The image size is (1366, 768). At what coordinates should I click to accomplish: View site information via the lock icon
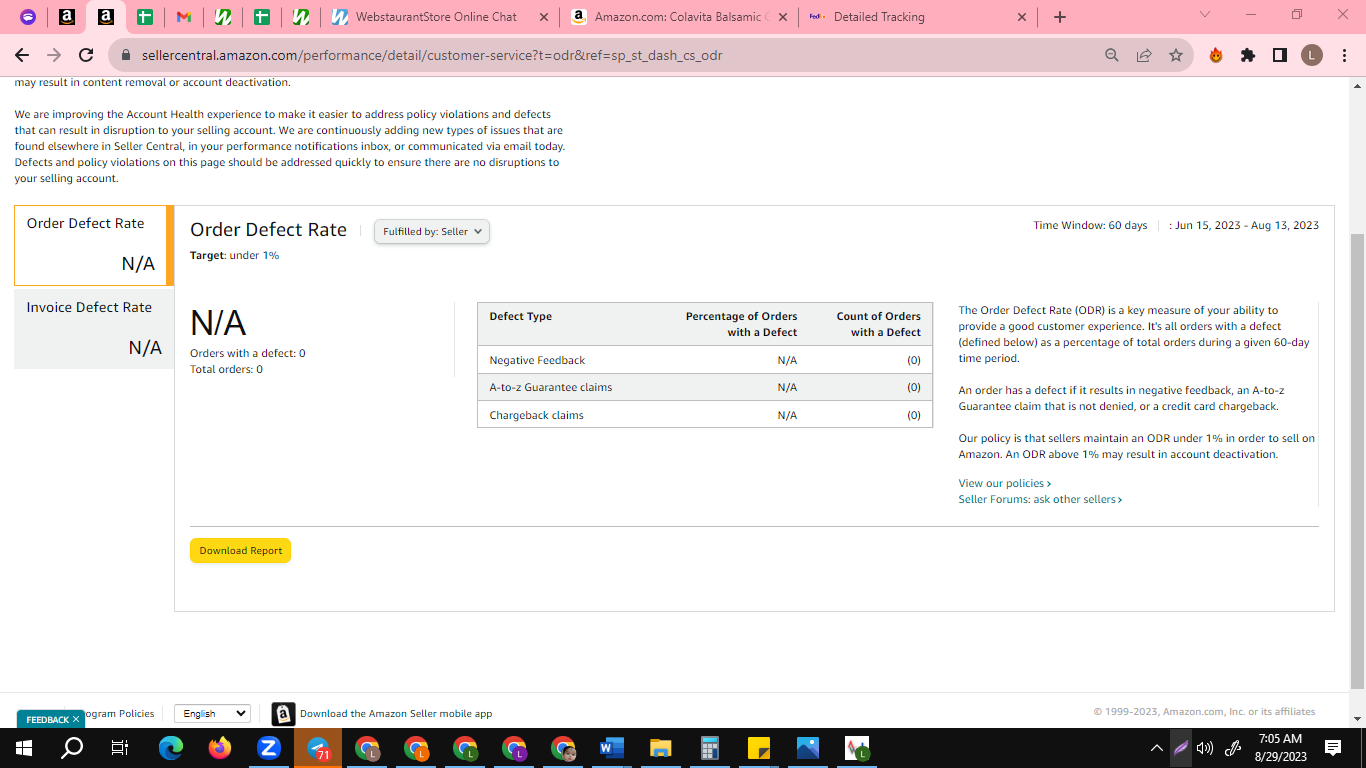[x=126, y=56]
